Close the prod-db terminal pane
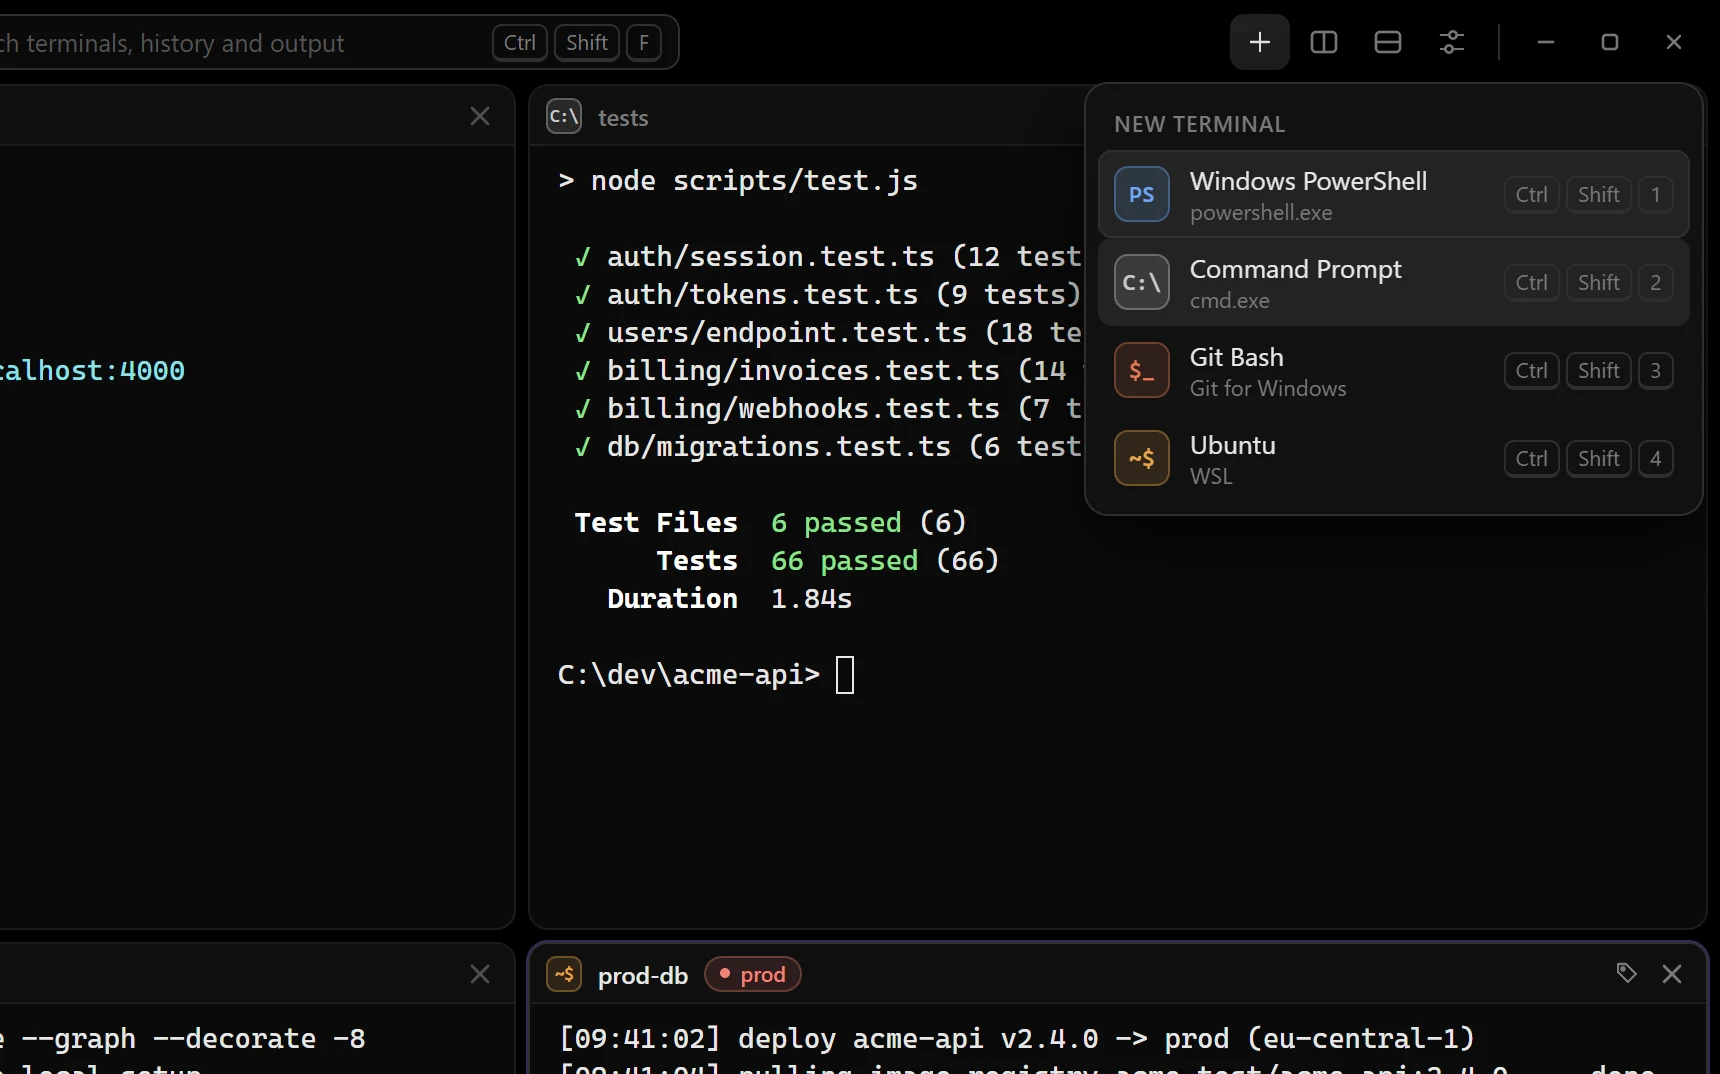The height and width of the screenshot is (1074, 1720). tap(1672, 974)
